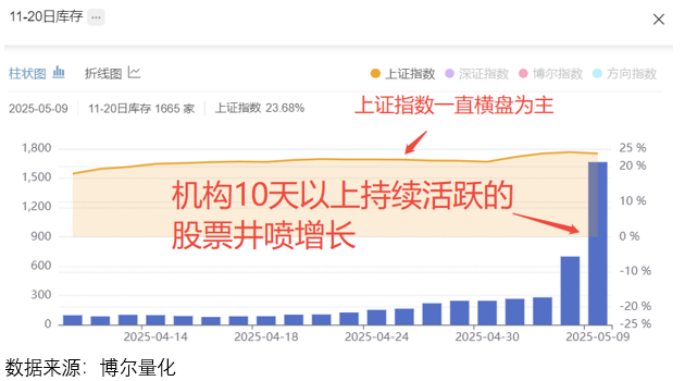
Task: Enable the 方向指数 legend series
Action: click(x=624, y=74)
